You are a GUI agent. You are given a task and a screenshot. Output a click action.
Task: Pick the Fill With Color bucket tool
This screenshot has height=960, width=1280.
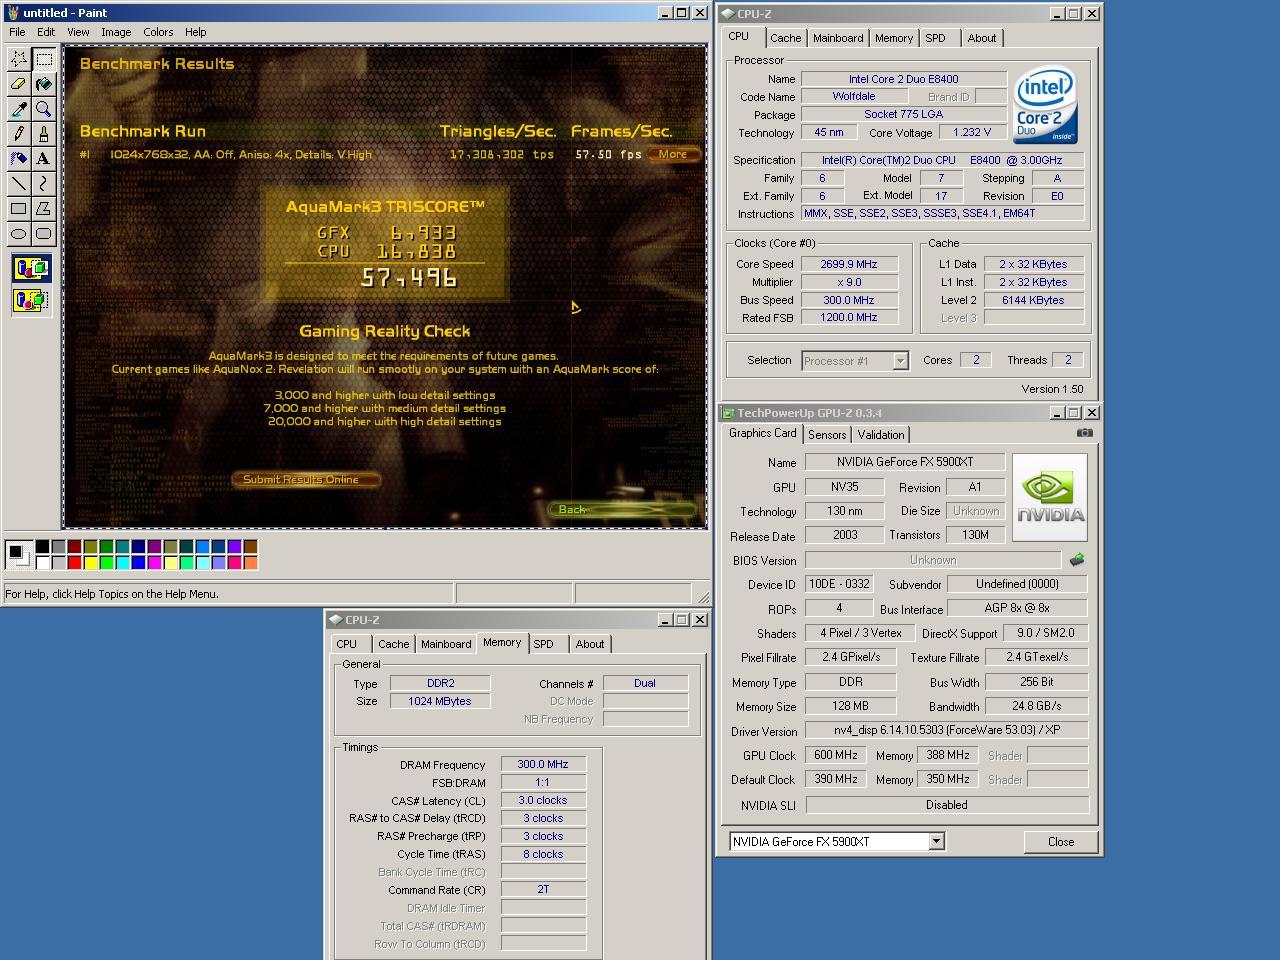[x=44, y=84]
